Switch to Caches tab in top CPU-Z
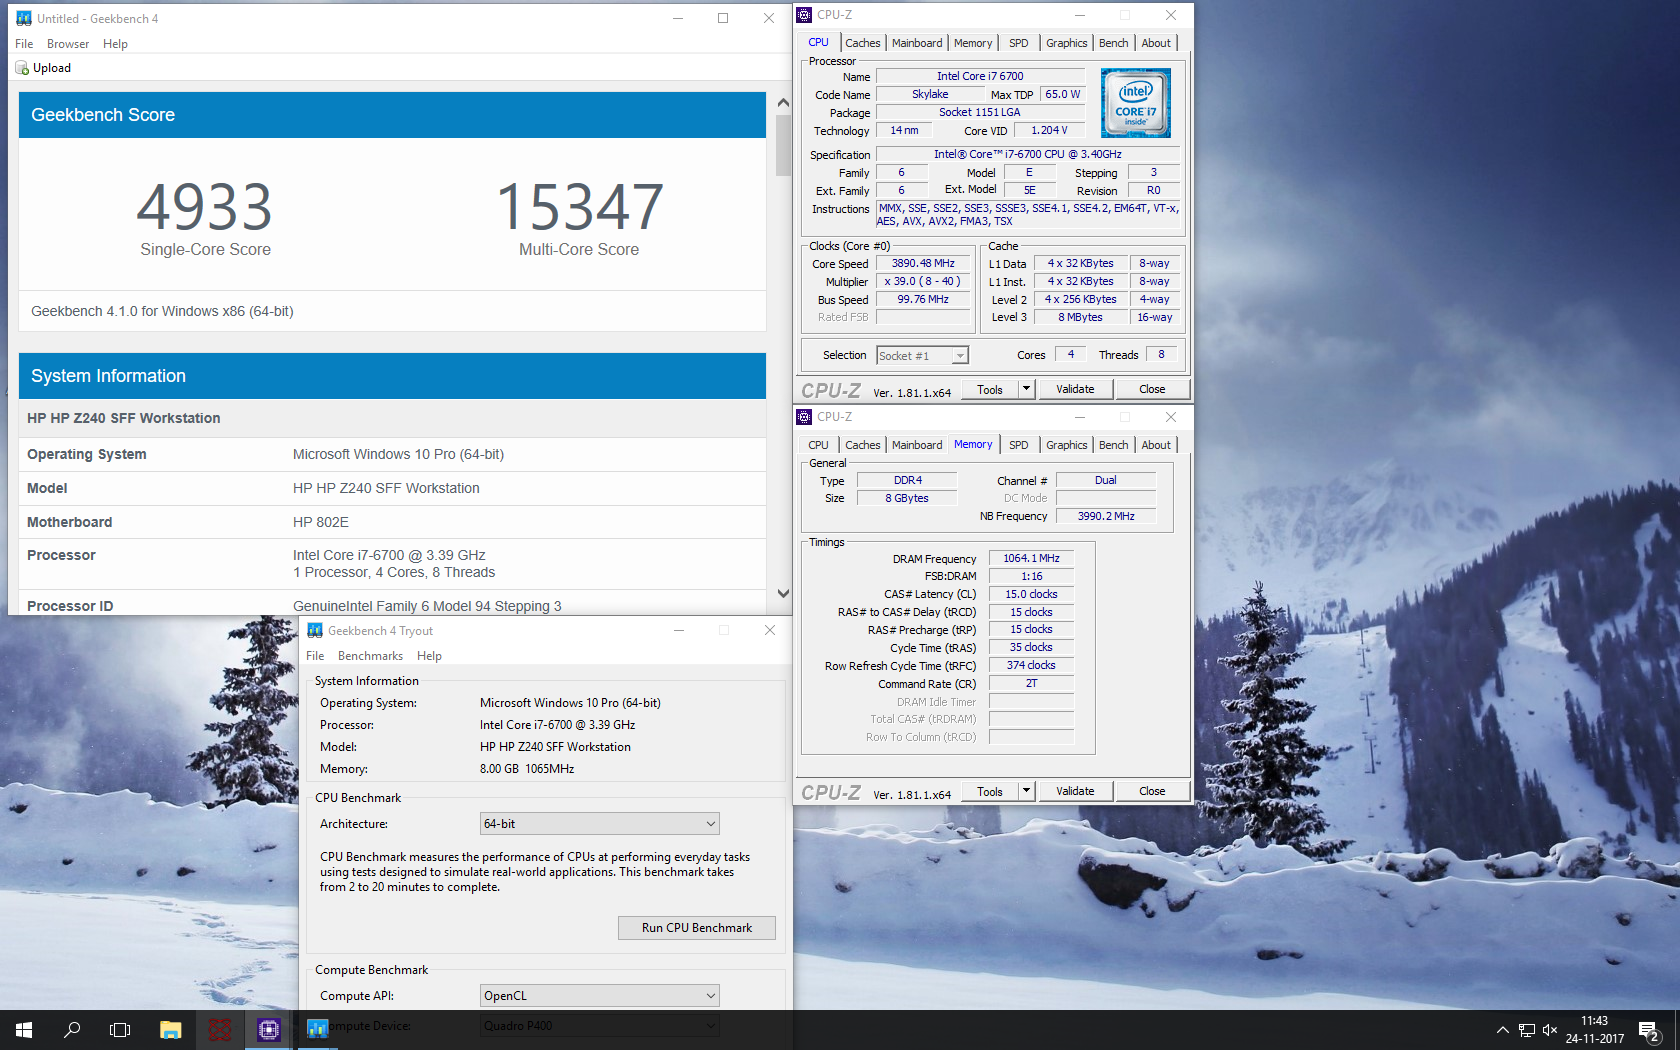The image size is (1680, 1050). [x=862, y=43]
